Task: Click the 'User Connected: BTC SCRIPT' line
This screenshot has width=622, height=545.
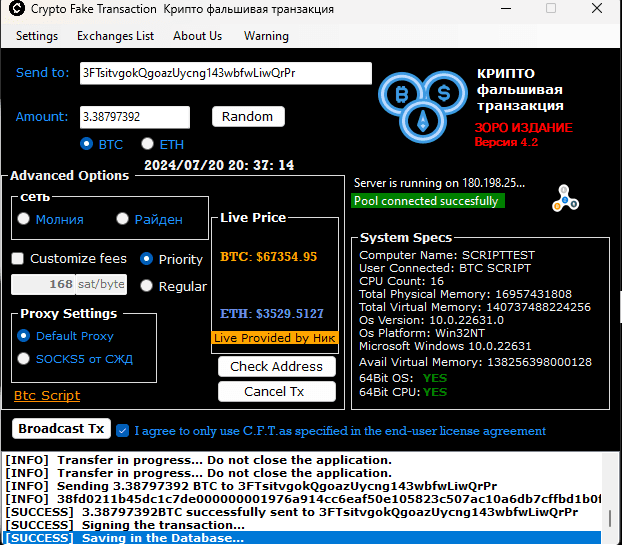Action: pyautogui.click(x=445, y=268)
